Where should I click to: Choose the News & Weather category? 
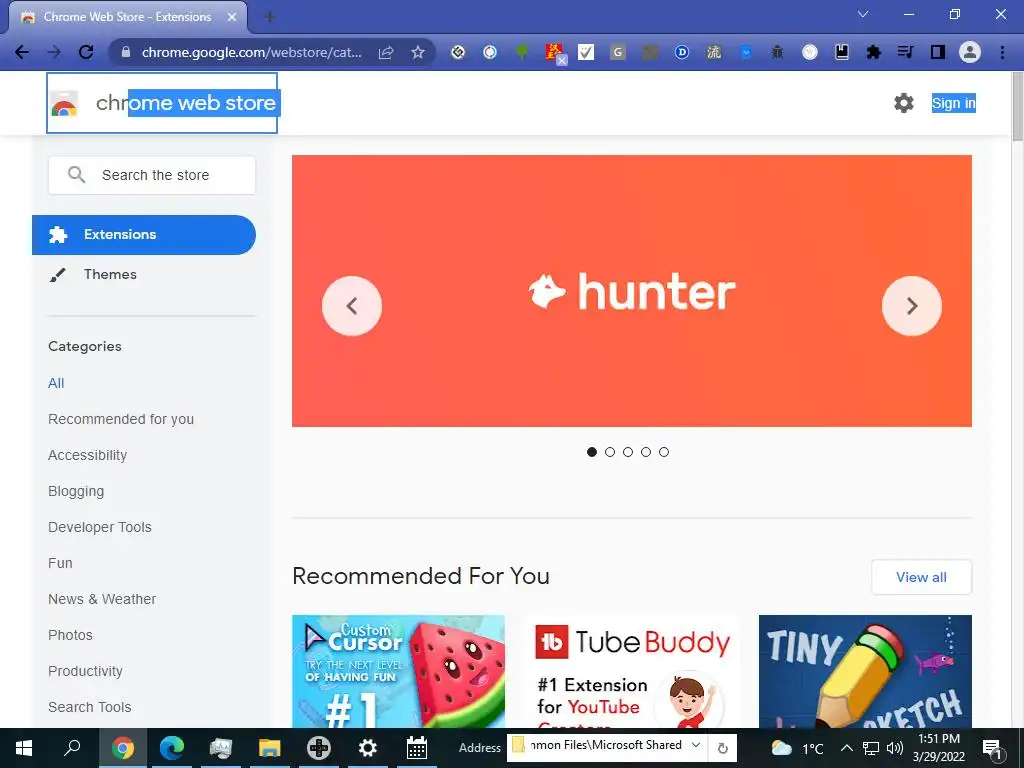[x=102, y=599]
